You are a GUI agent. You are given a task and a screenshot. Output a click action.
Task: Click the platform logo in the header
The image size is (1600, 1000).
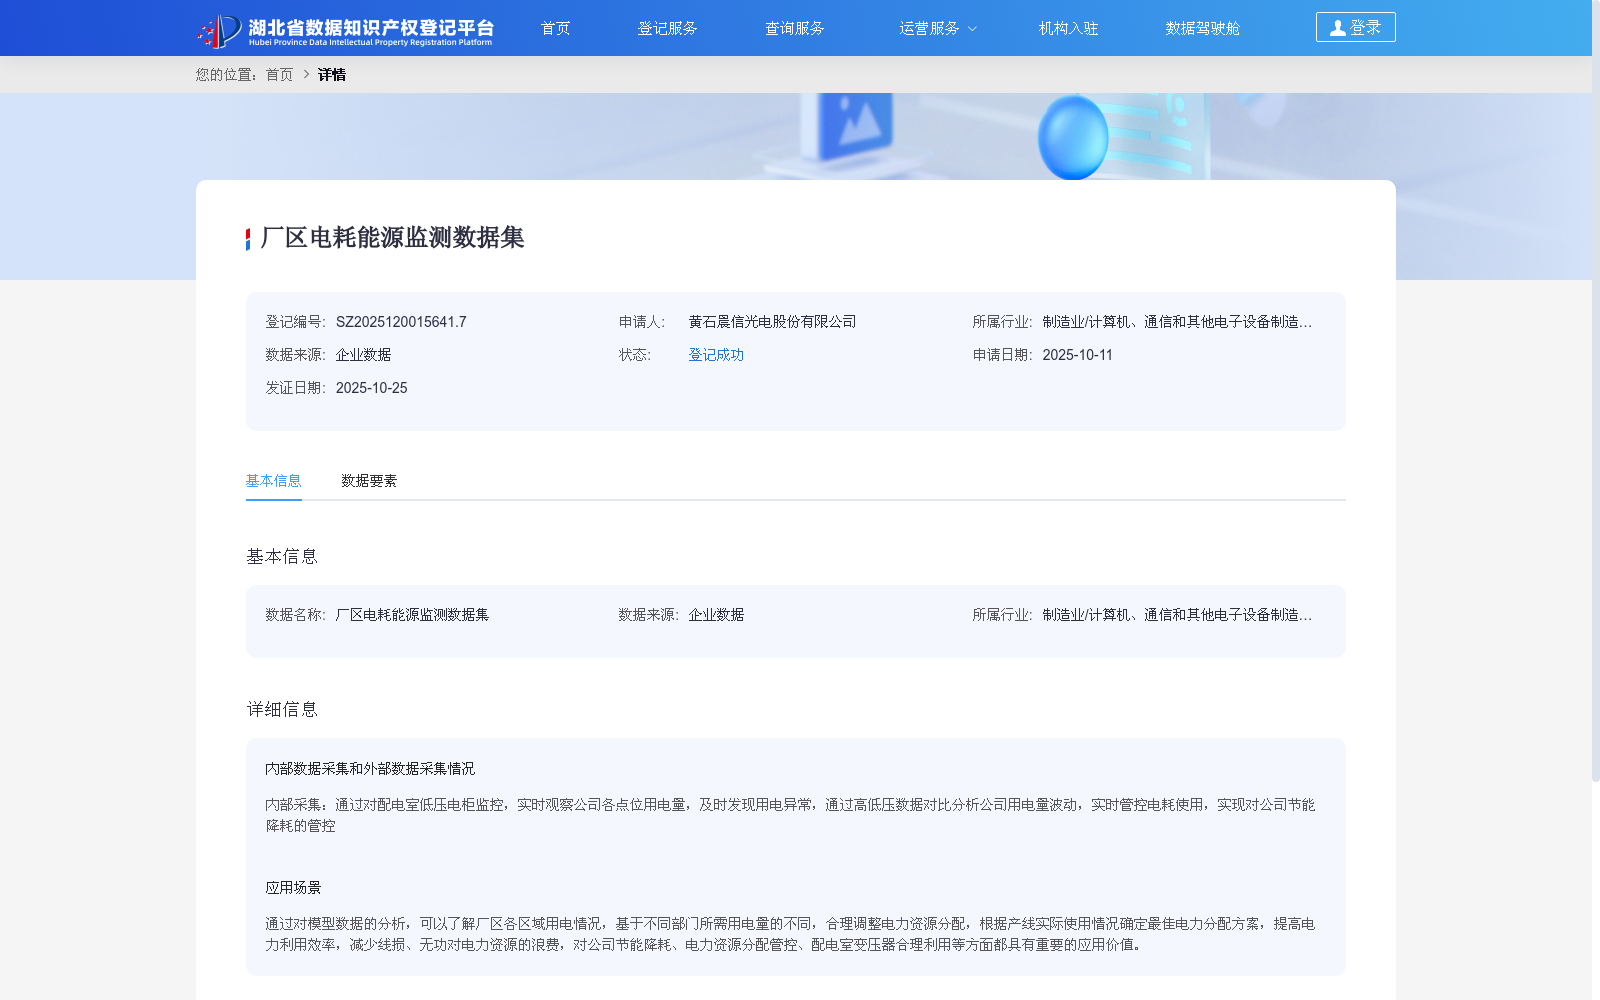coord(345,30)
